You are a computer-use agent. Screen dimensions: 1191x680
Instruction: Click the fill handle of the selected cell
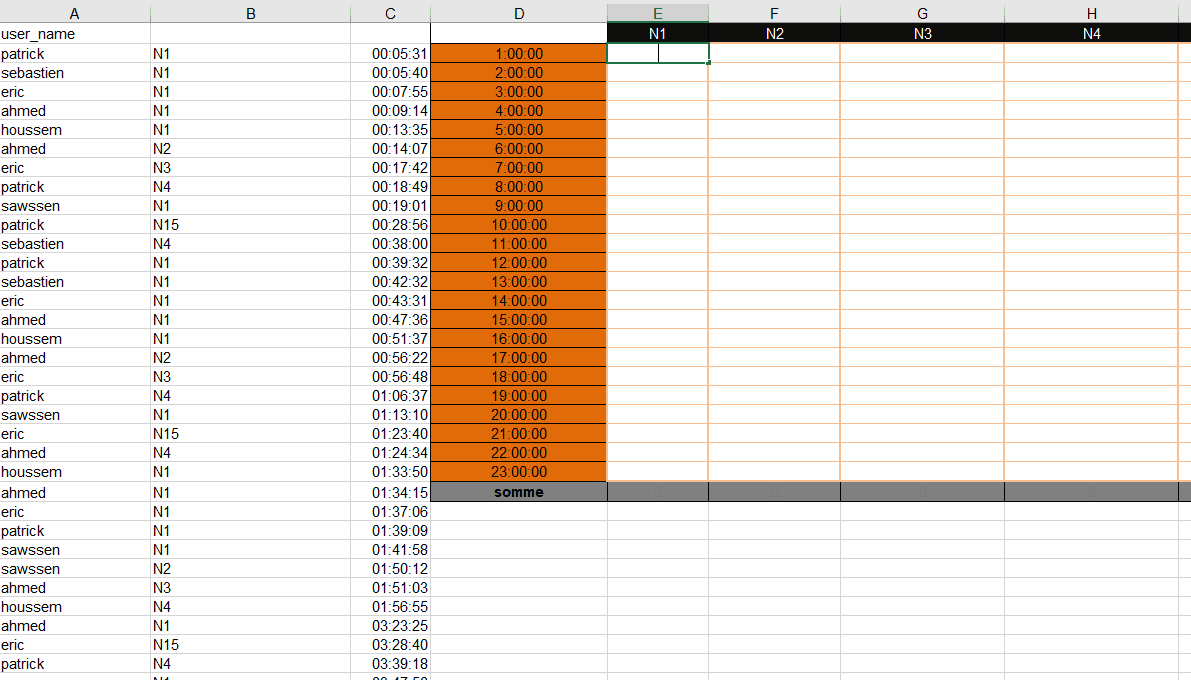pyautogui.click(x=708, y=63)
